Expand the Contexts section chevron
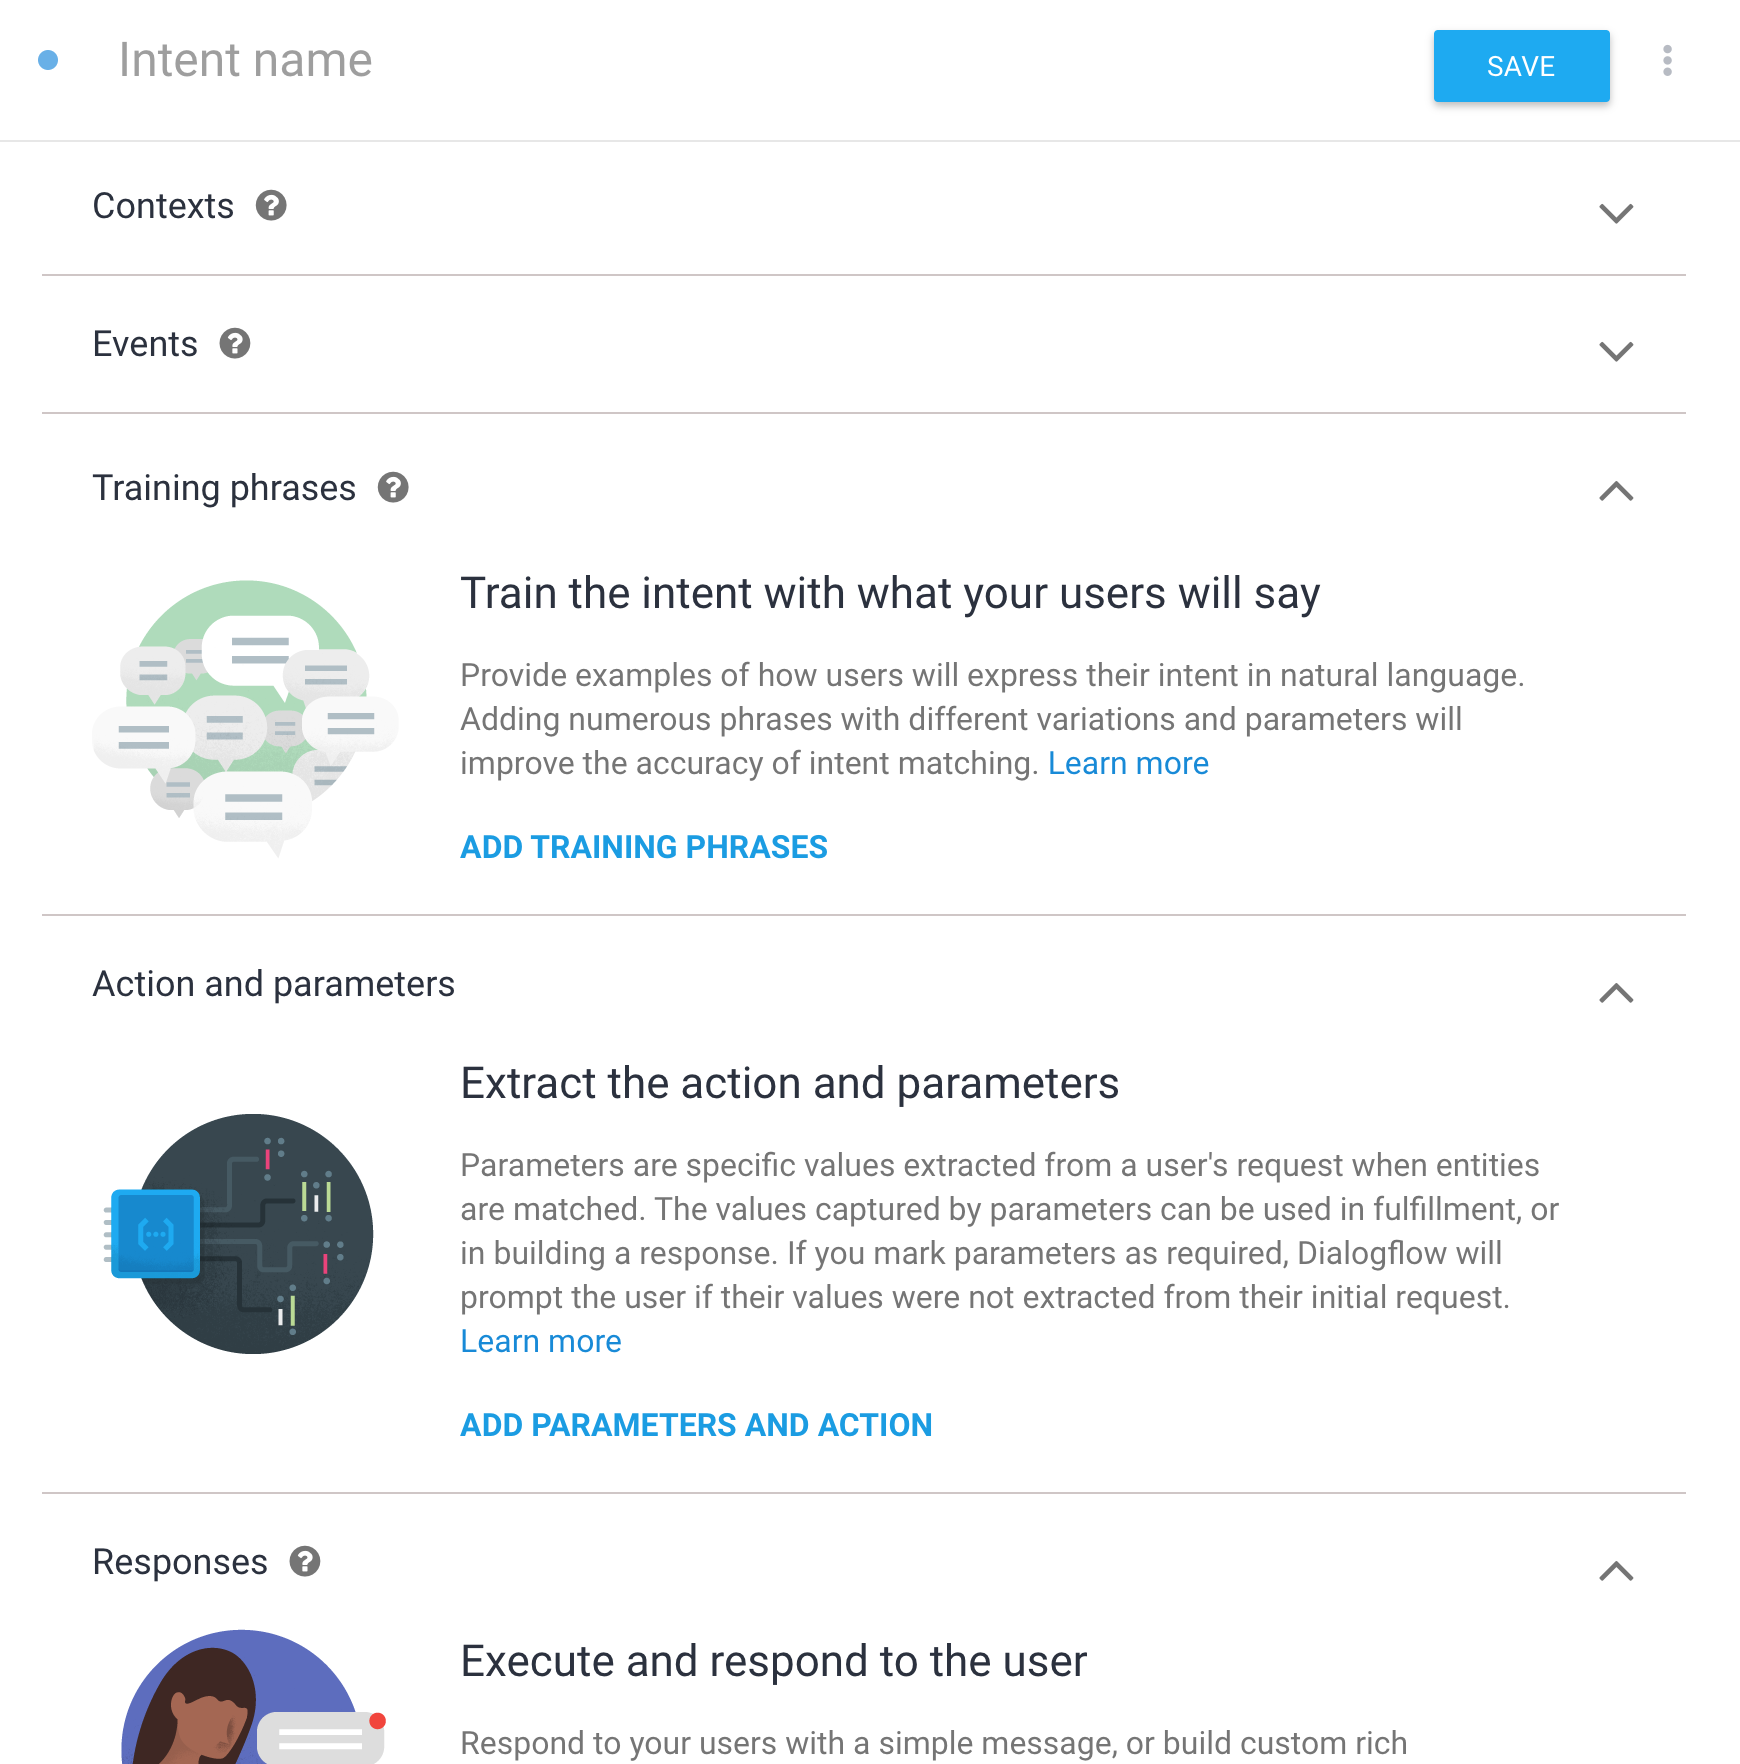Image resolution: width=1740 pixels, height=1764 pixels. (x=1616, y=213)
